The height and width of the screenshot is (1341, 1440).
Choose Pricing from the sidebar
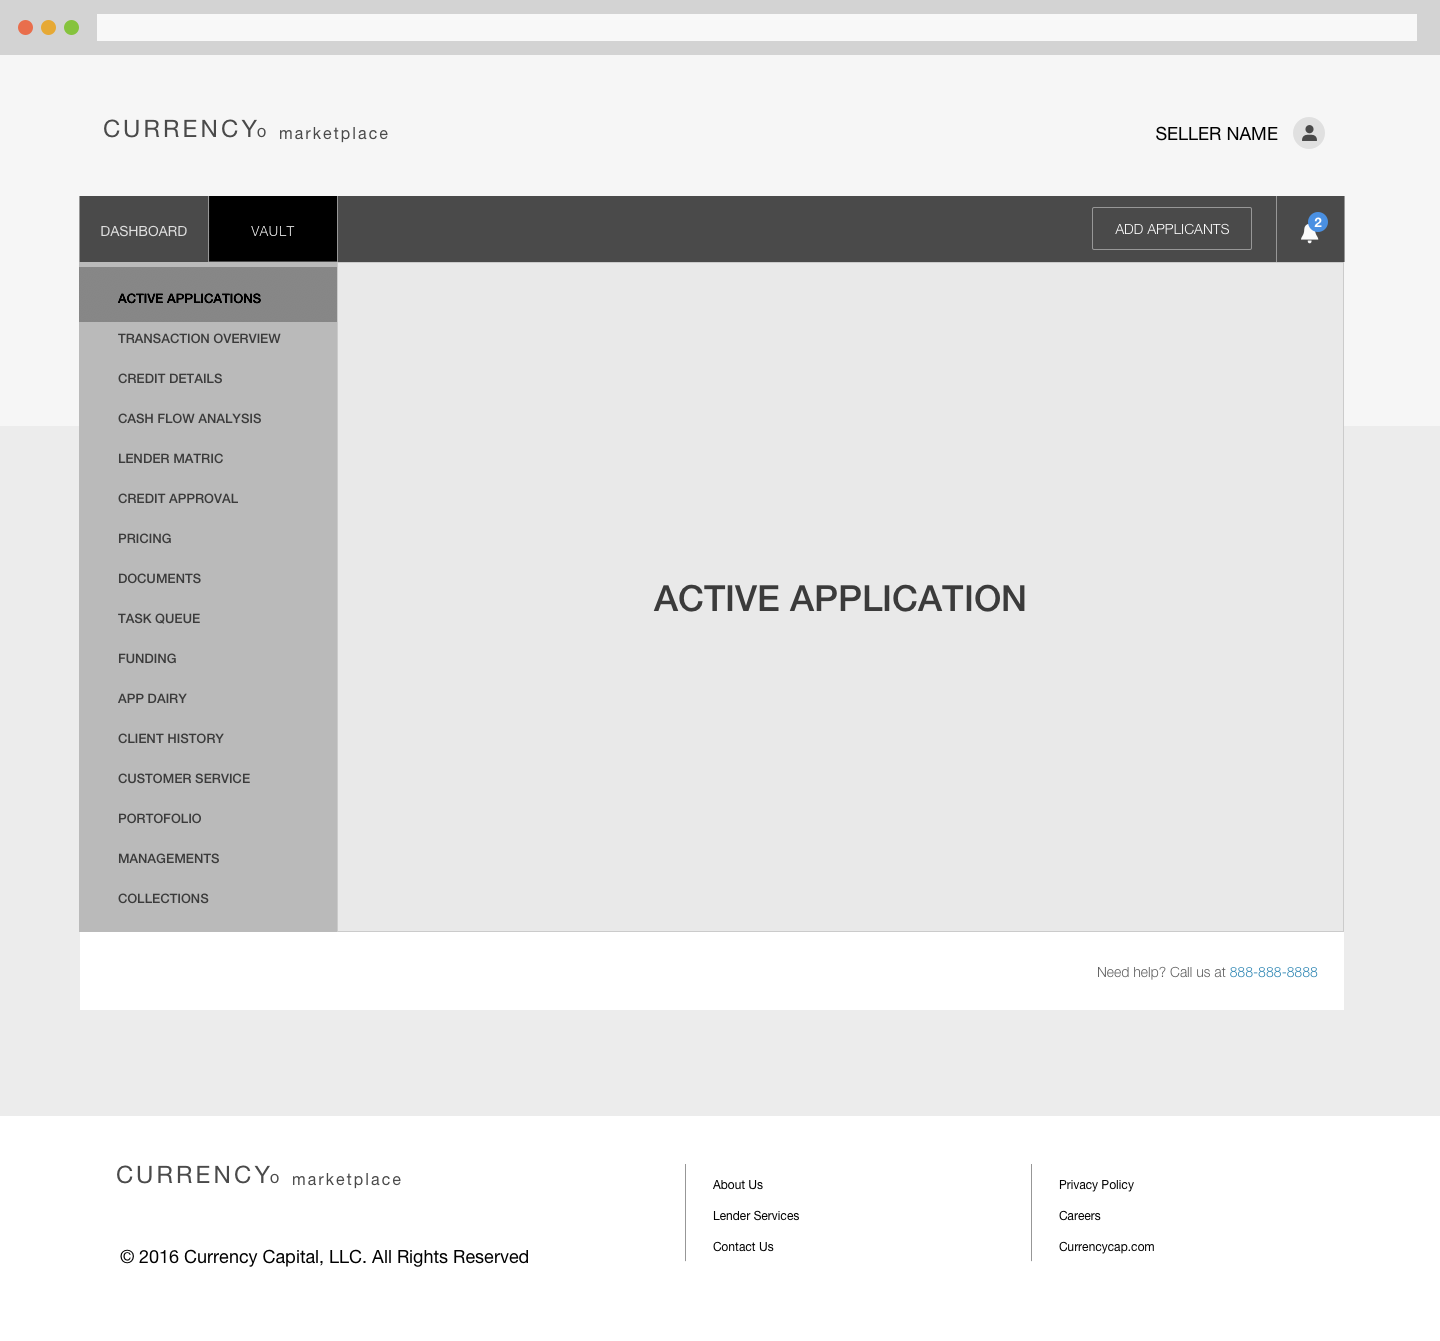pos(145,538)
